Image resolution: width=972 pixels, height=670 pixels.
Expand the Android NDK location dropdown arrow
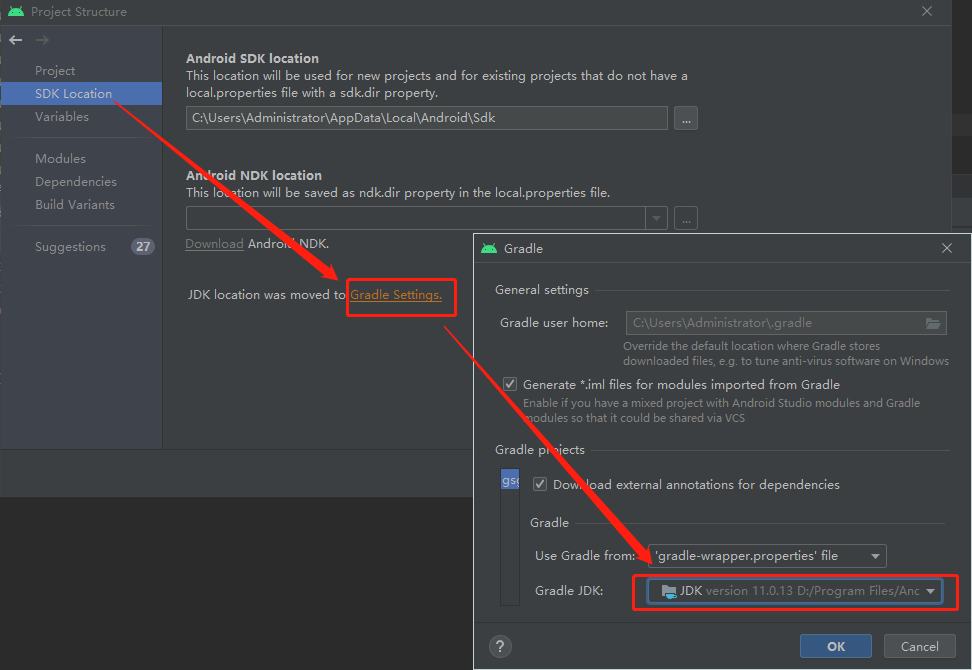pos(656,218)
